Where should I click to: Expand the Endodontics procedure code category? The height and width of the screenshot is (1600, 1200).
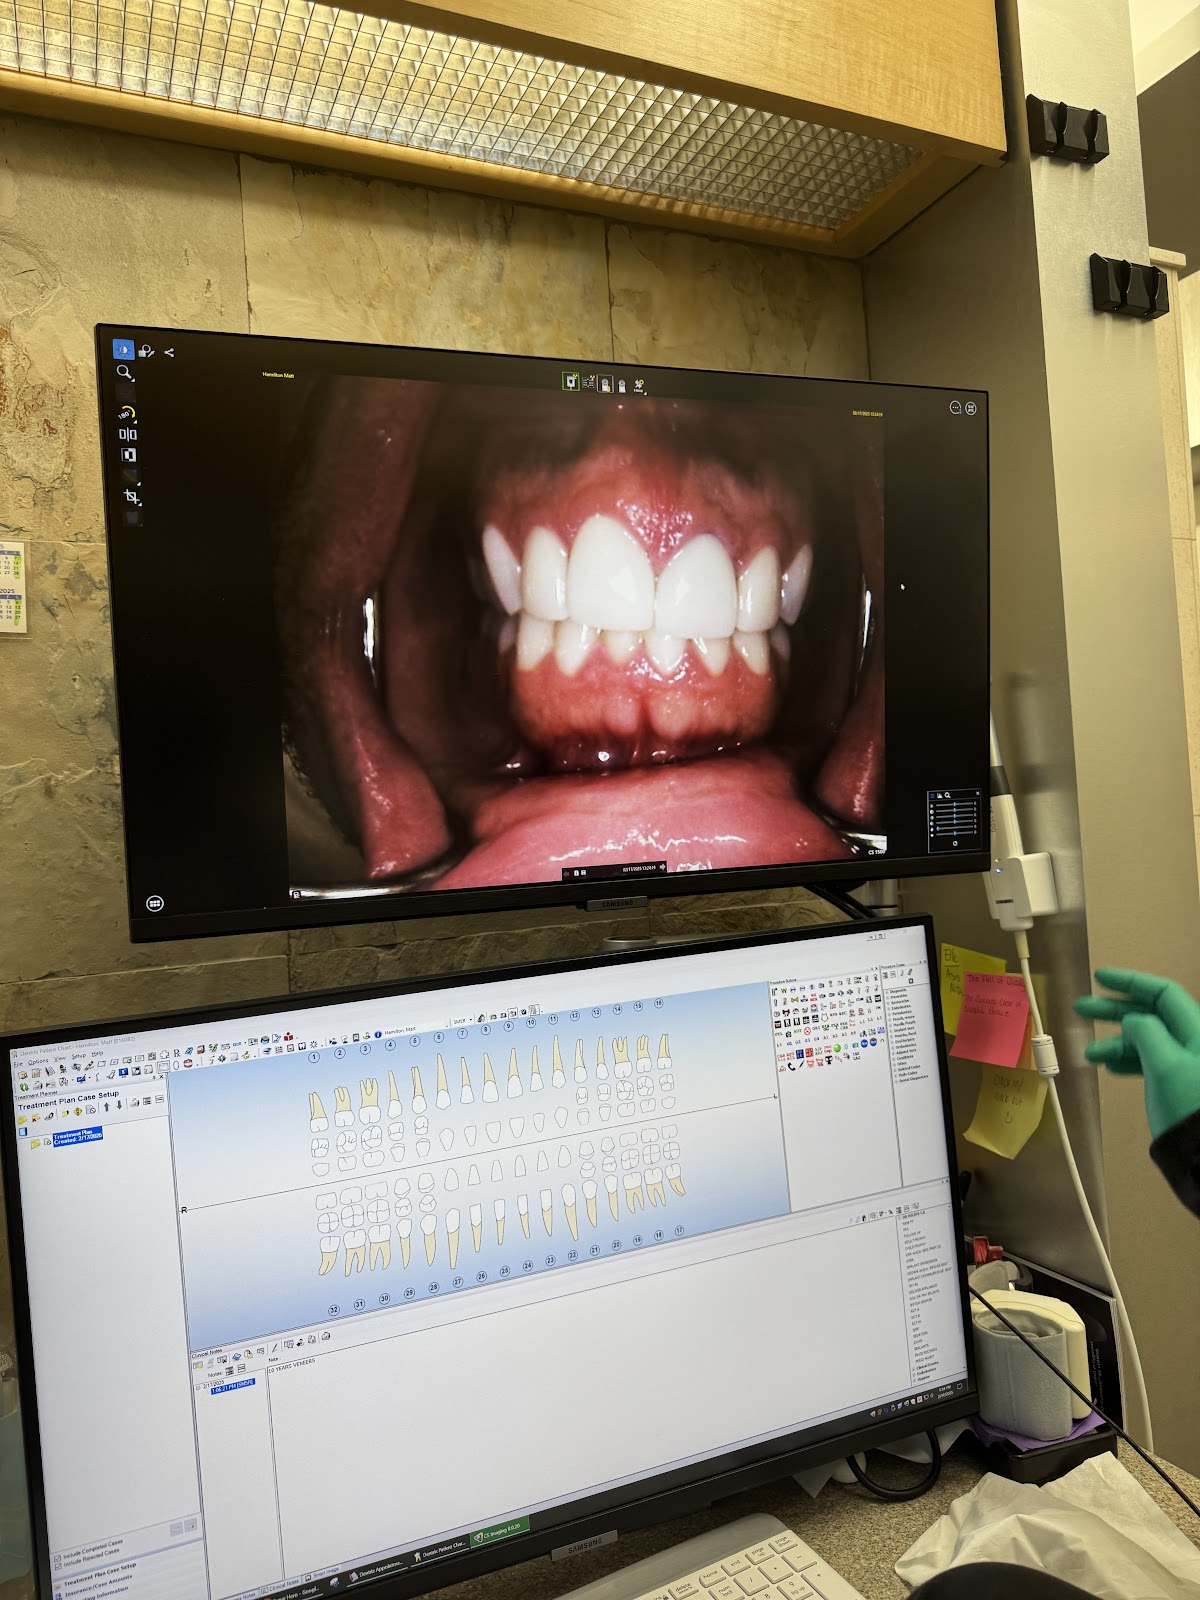(900, 1007)
